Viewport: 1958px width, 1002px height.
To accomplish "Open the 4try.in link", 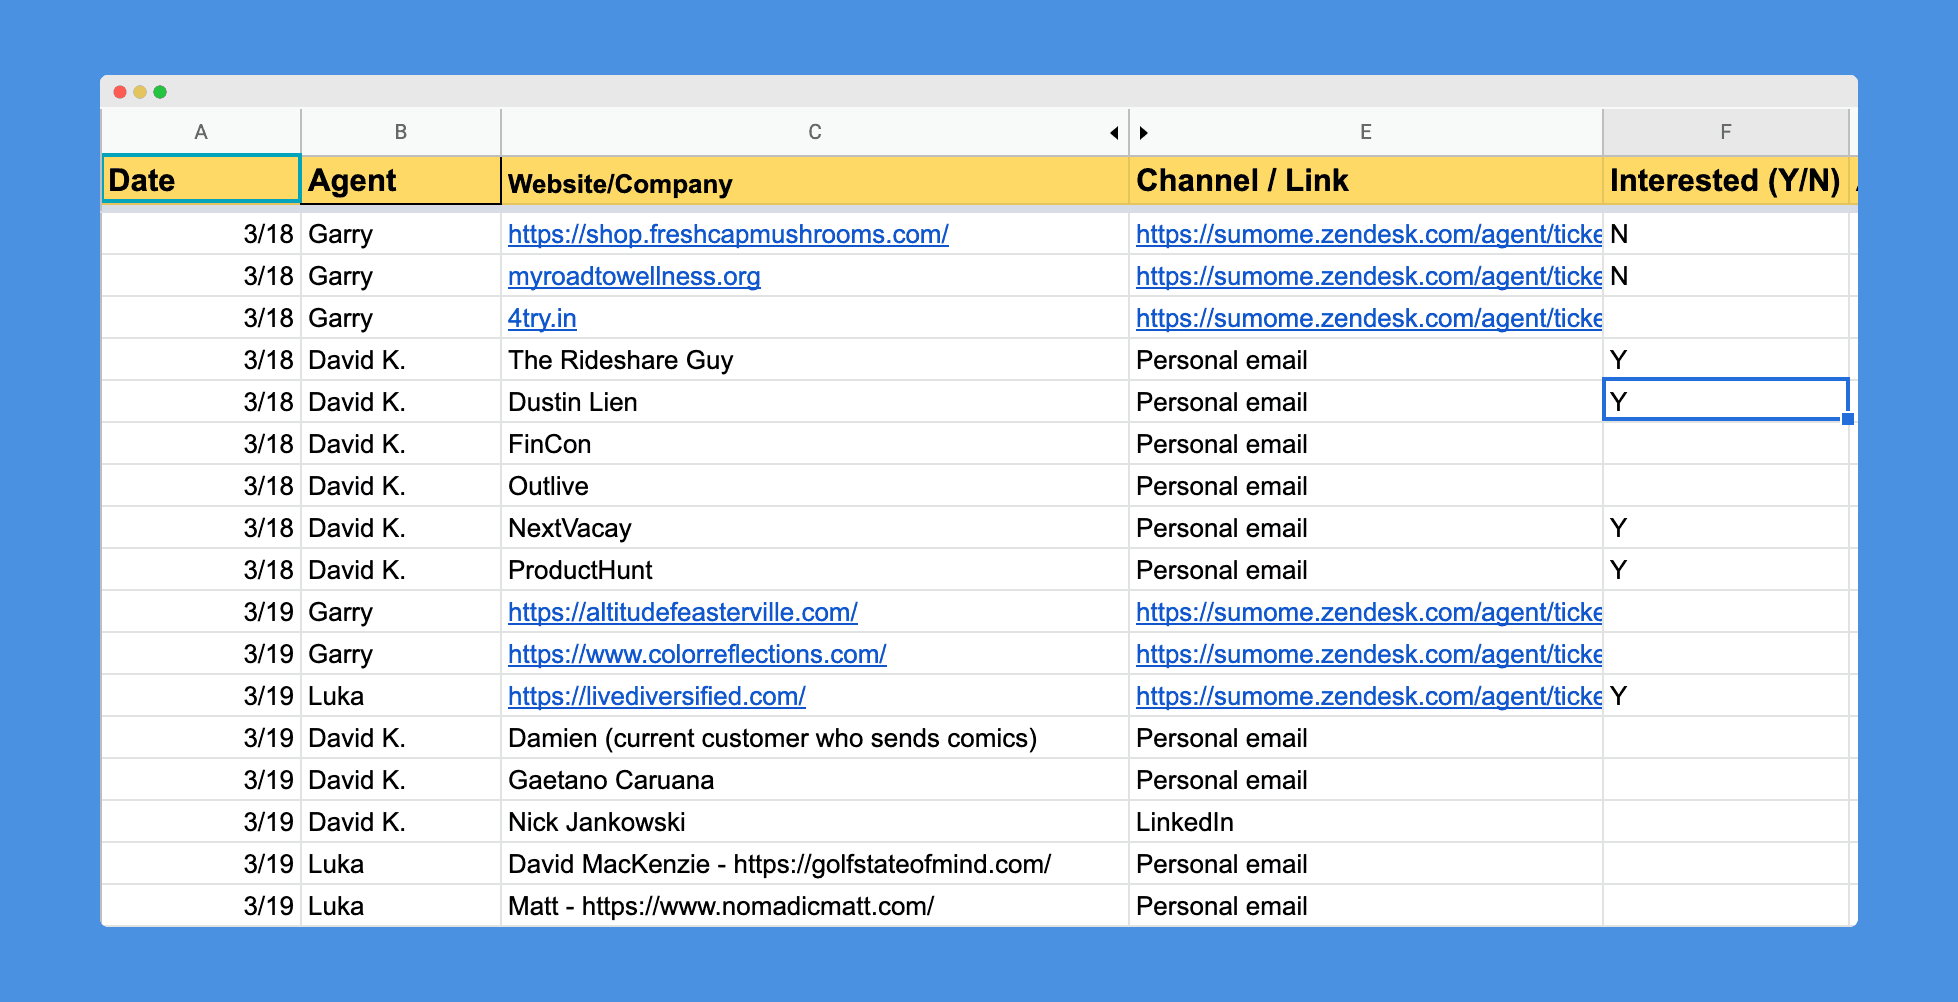I will tap(542, 318).
